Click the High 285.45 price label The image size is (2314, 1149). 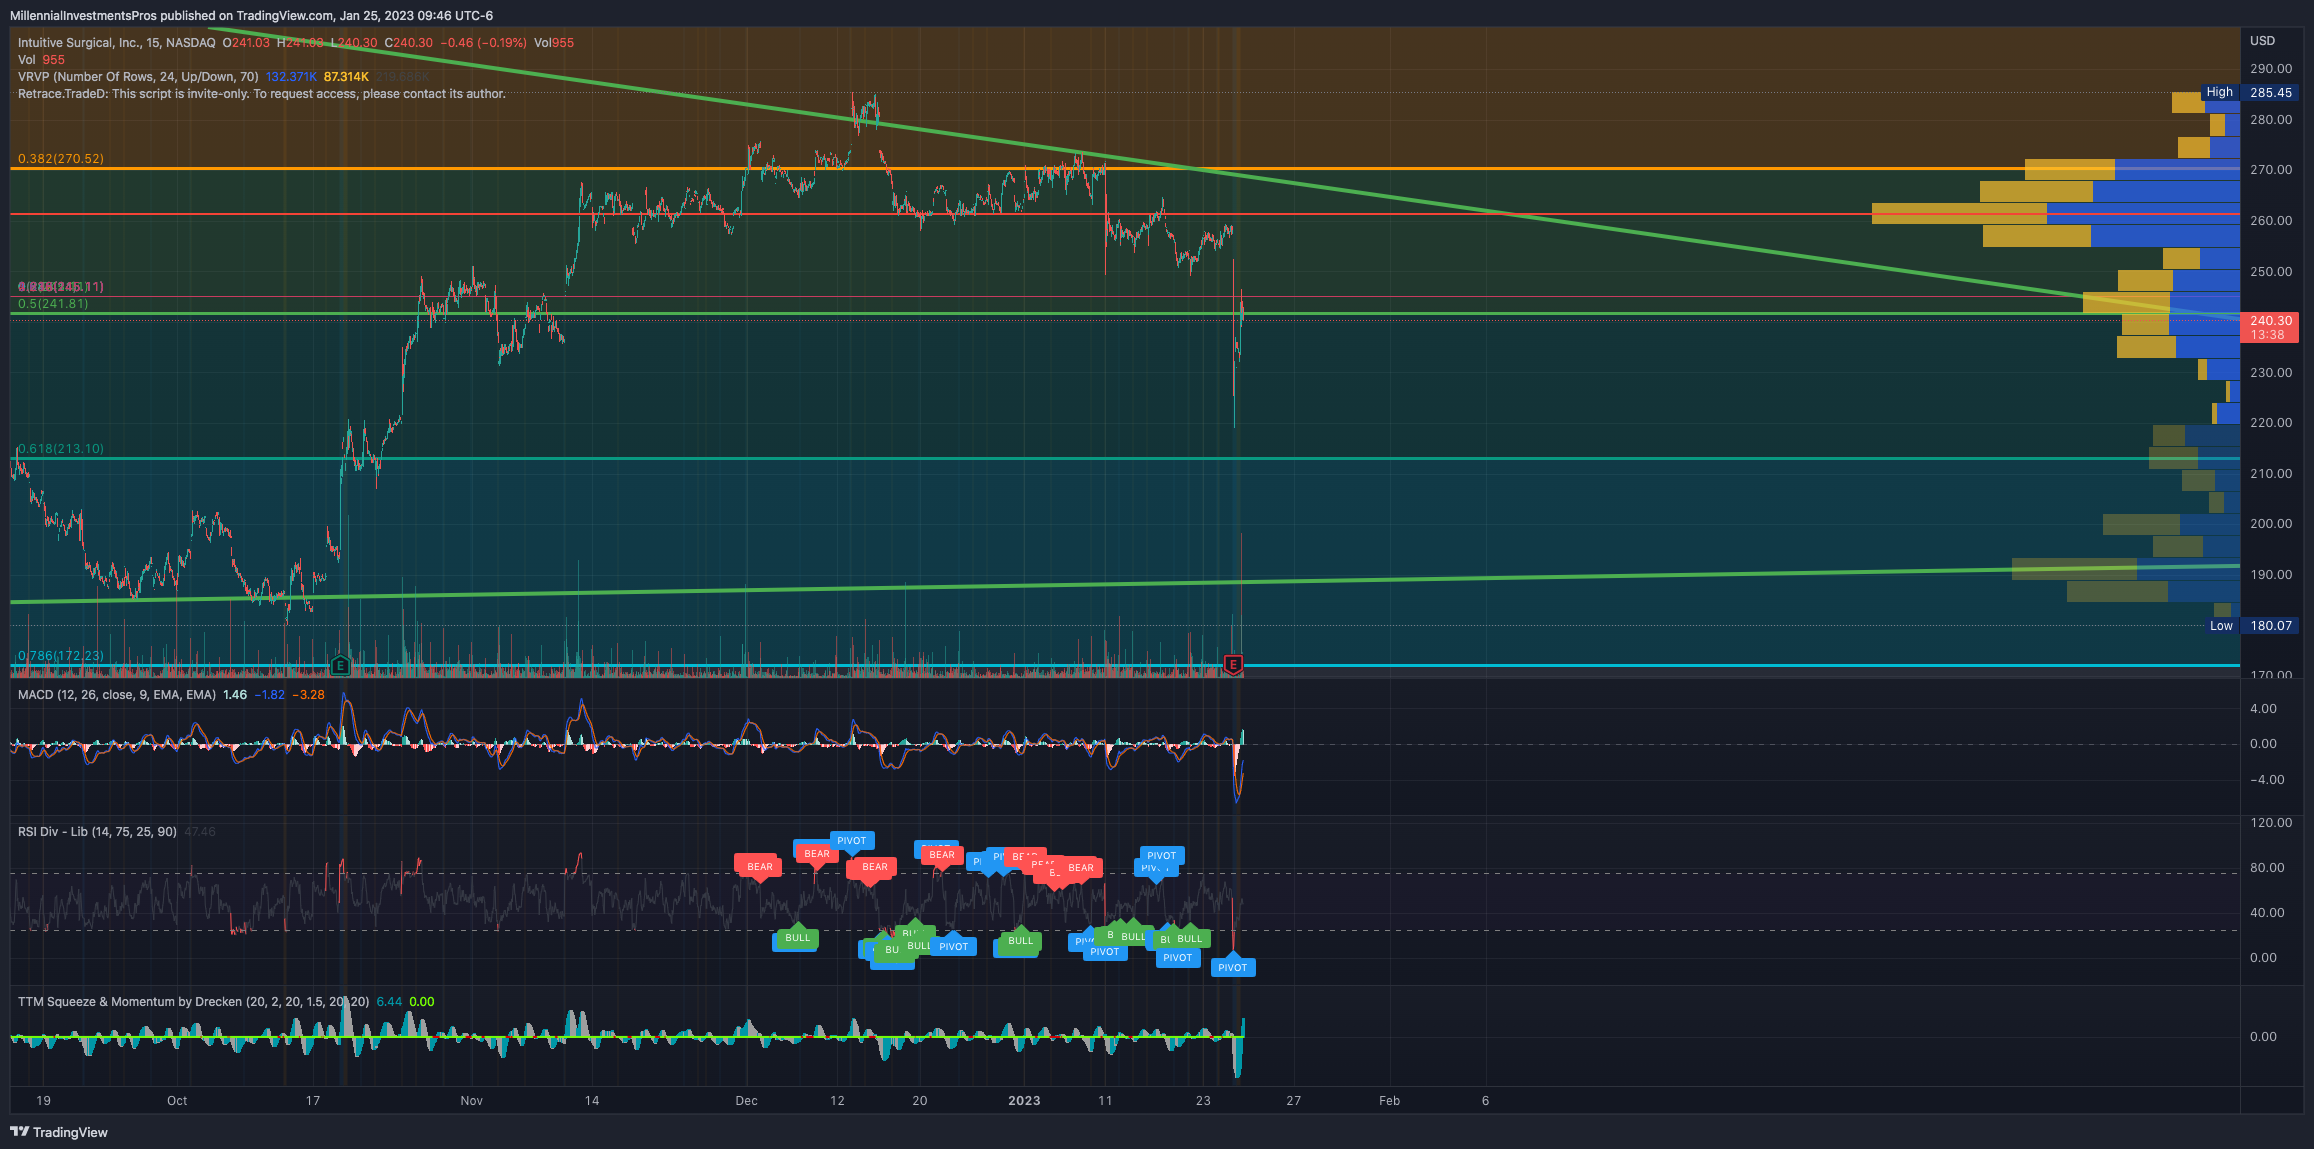(x=2248, y=92)
